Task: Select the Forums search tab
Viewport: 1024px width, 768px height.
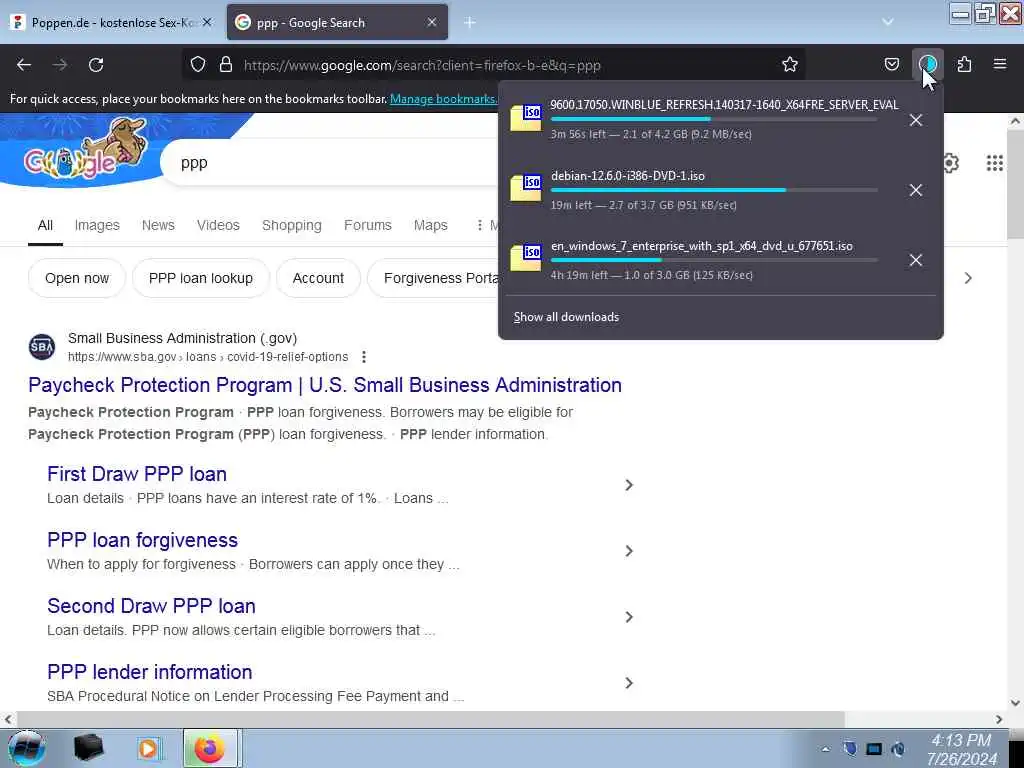Action: (x=368, y=225)
